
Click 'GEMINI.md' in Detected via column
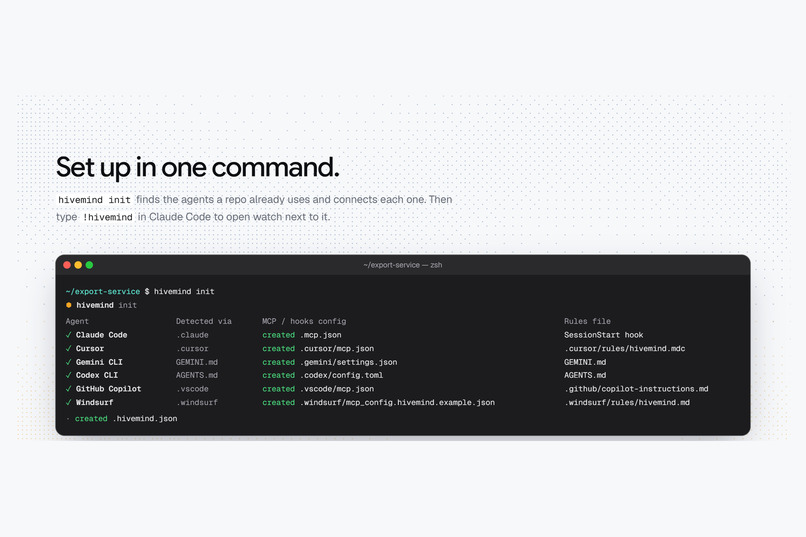tap(197, 362)
